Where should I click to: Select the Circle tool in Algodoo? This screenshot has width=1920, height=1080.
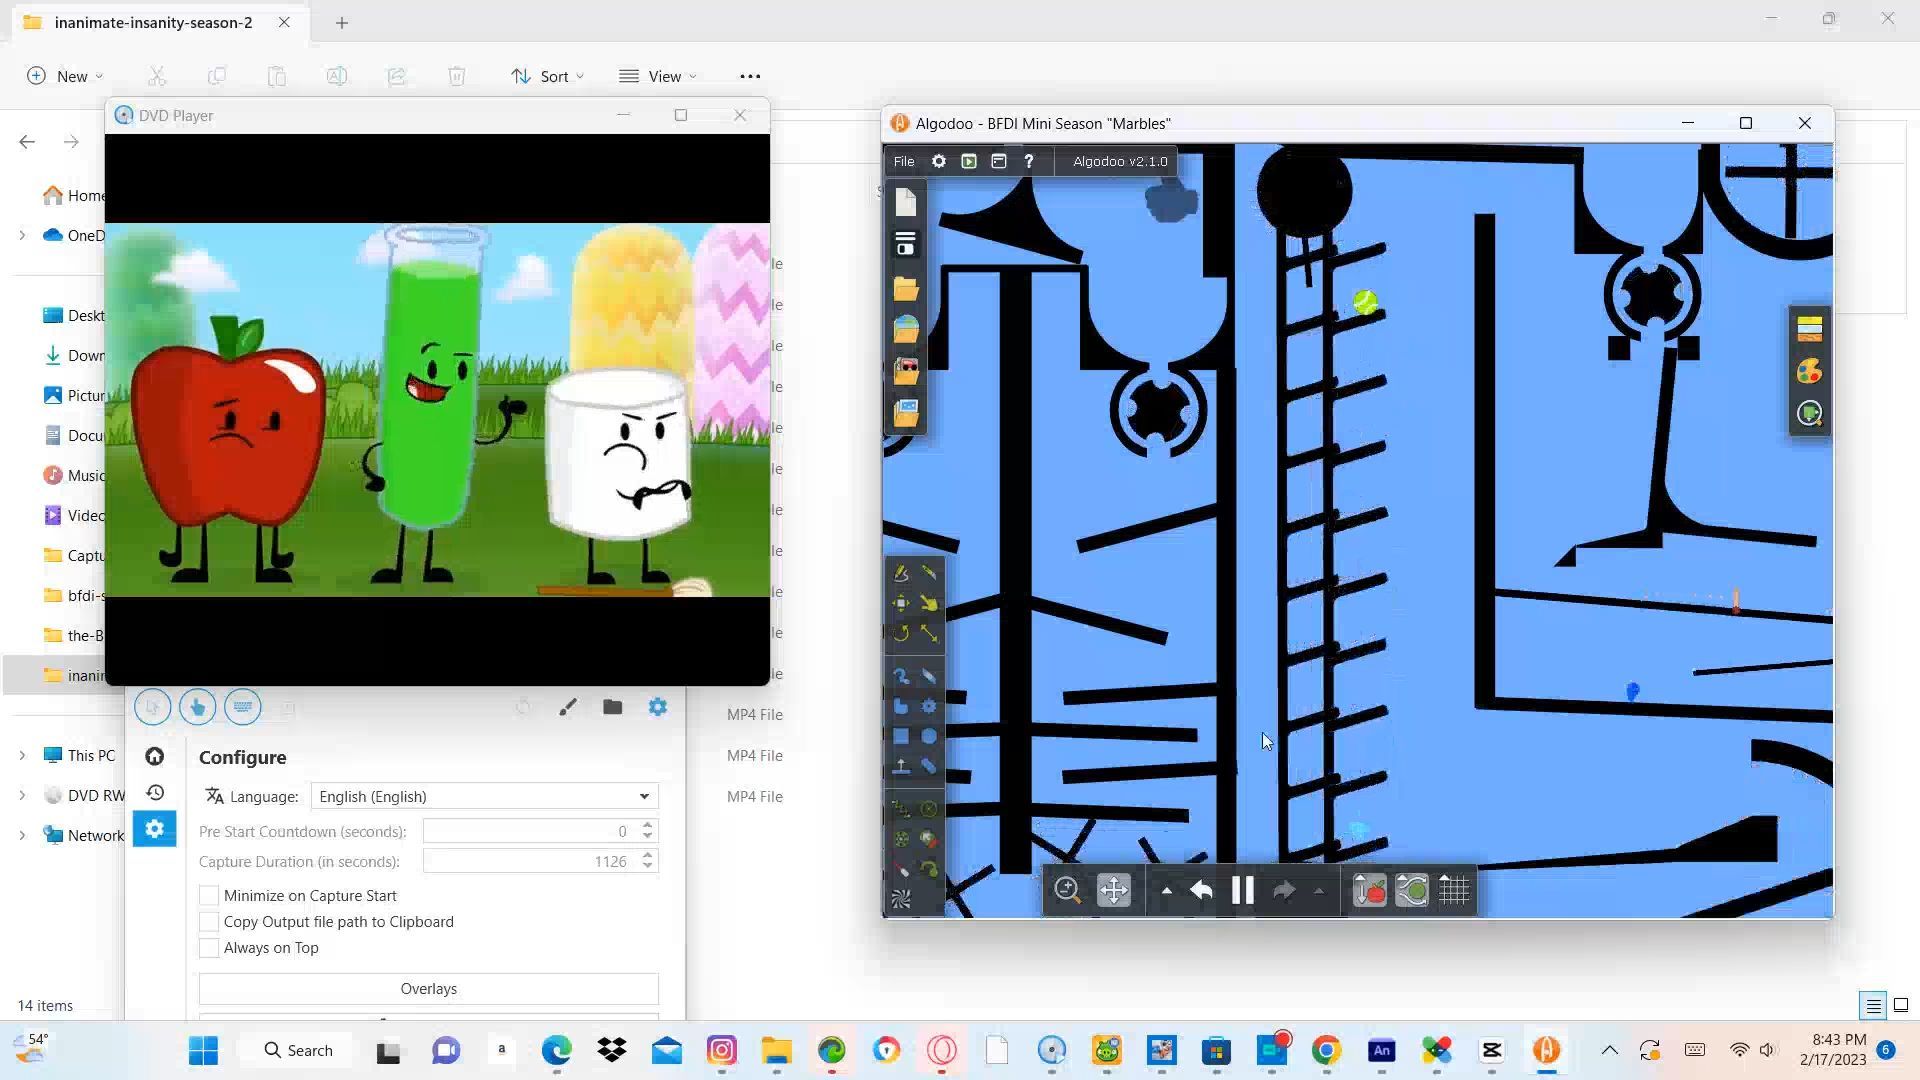[x=929, y=737]
